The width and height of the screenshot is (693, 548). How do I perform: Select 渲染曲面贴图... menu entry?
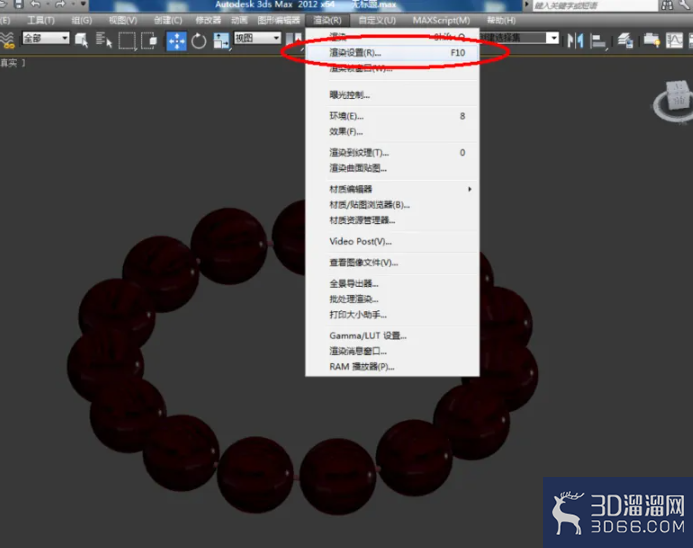tap(392, 168)
